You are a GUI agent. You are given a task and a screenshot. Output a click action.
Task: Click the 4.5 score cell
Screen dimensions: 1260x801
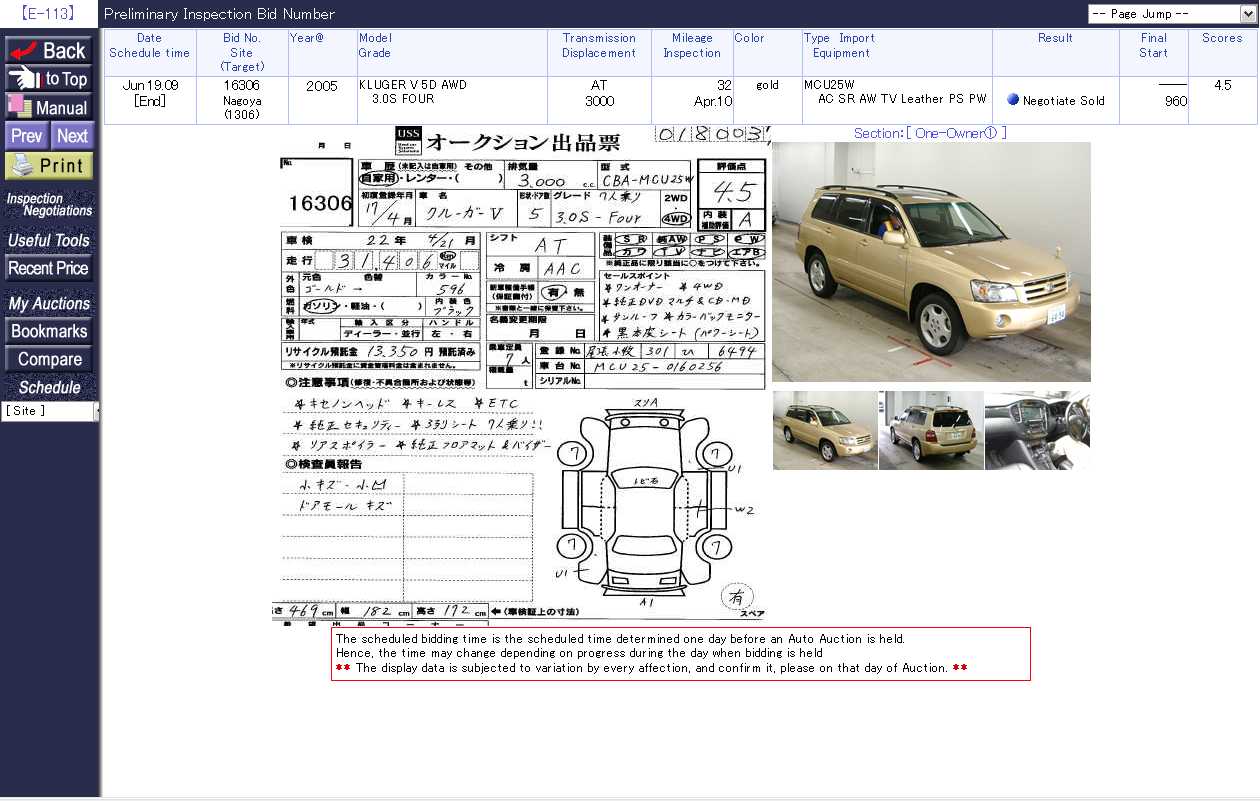click(1222, 85)
